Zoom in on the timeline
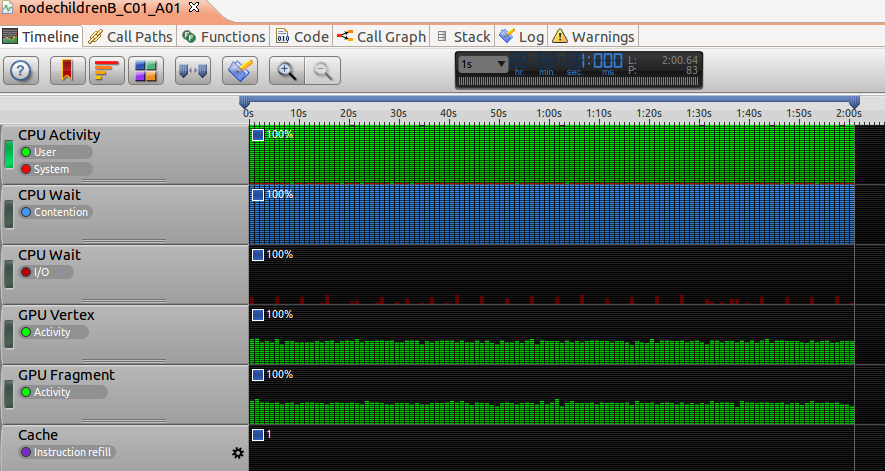Screen dimensions: 885x471 click(287, 70)
